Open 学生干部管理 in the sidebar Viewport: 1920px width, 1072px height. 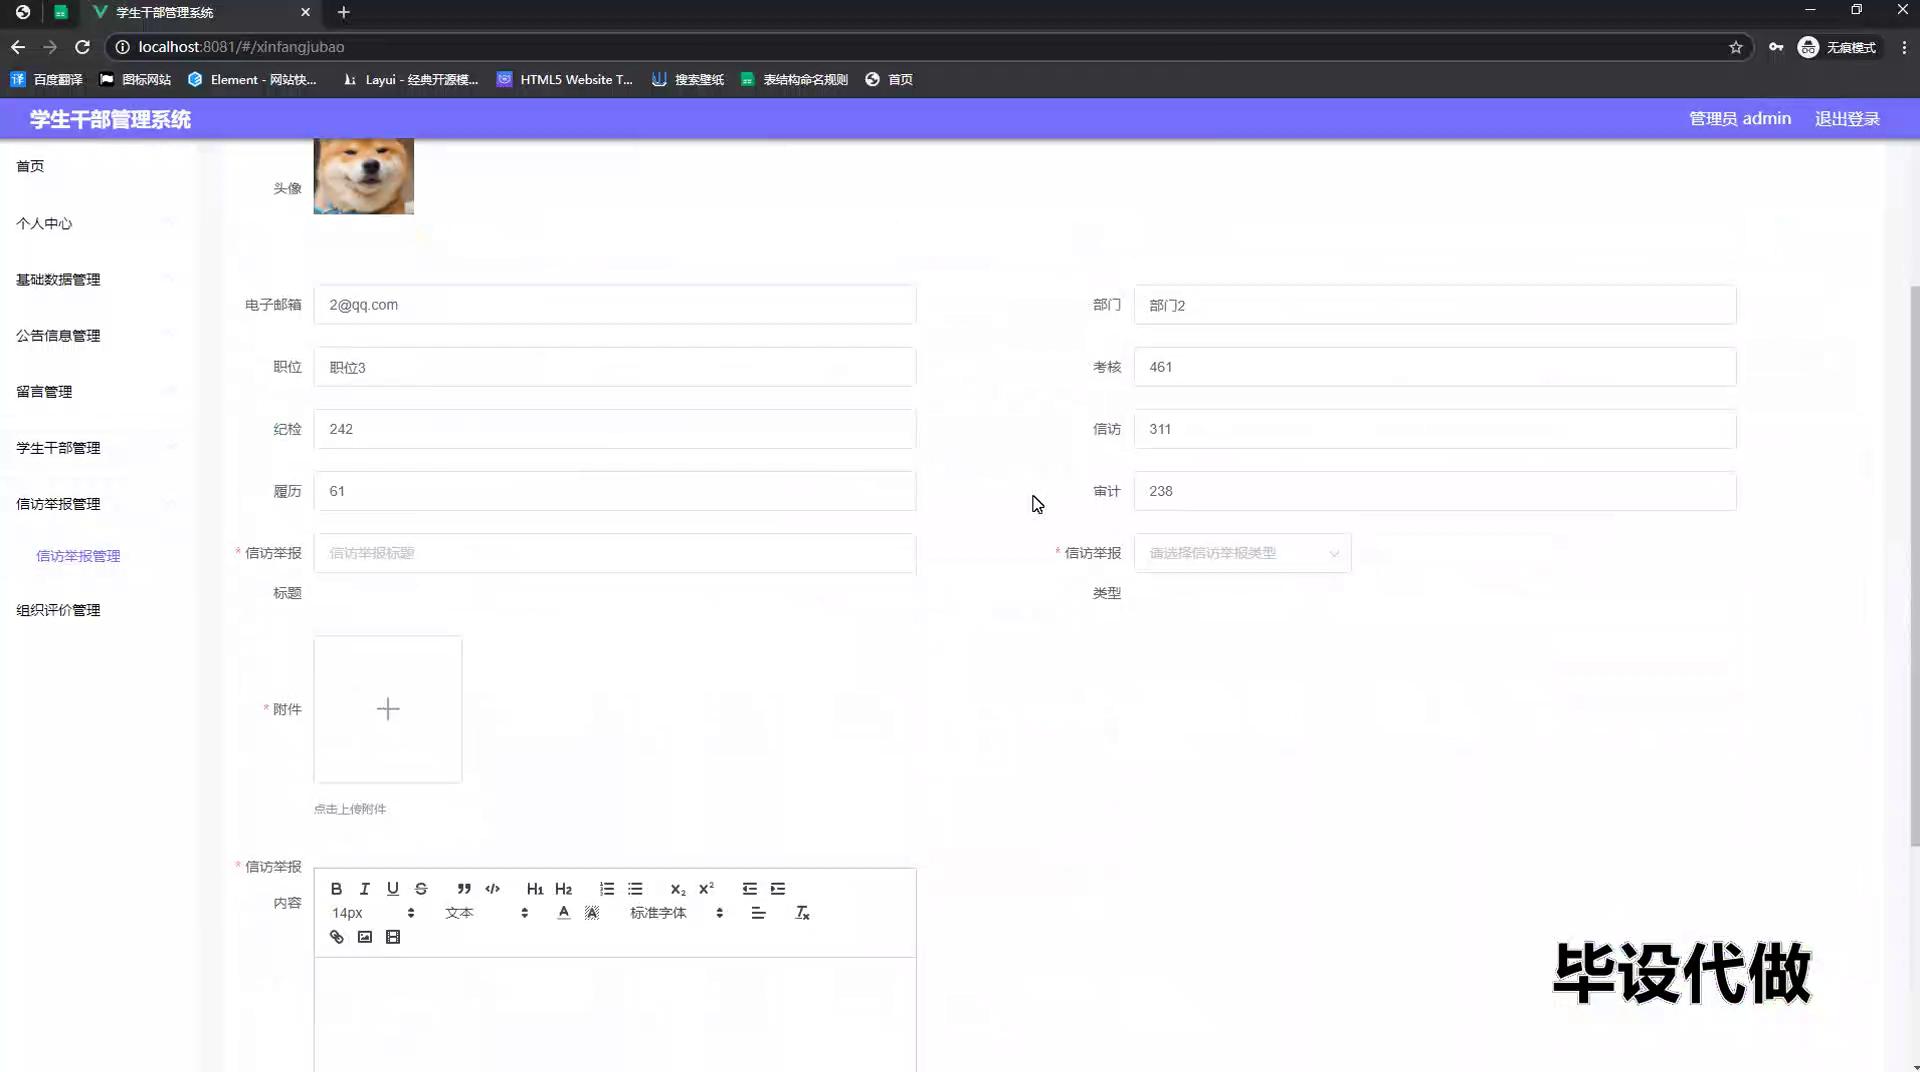(x=58, y=448)
